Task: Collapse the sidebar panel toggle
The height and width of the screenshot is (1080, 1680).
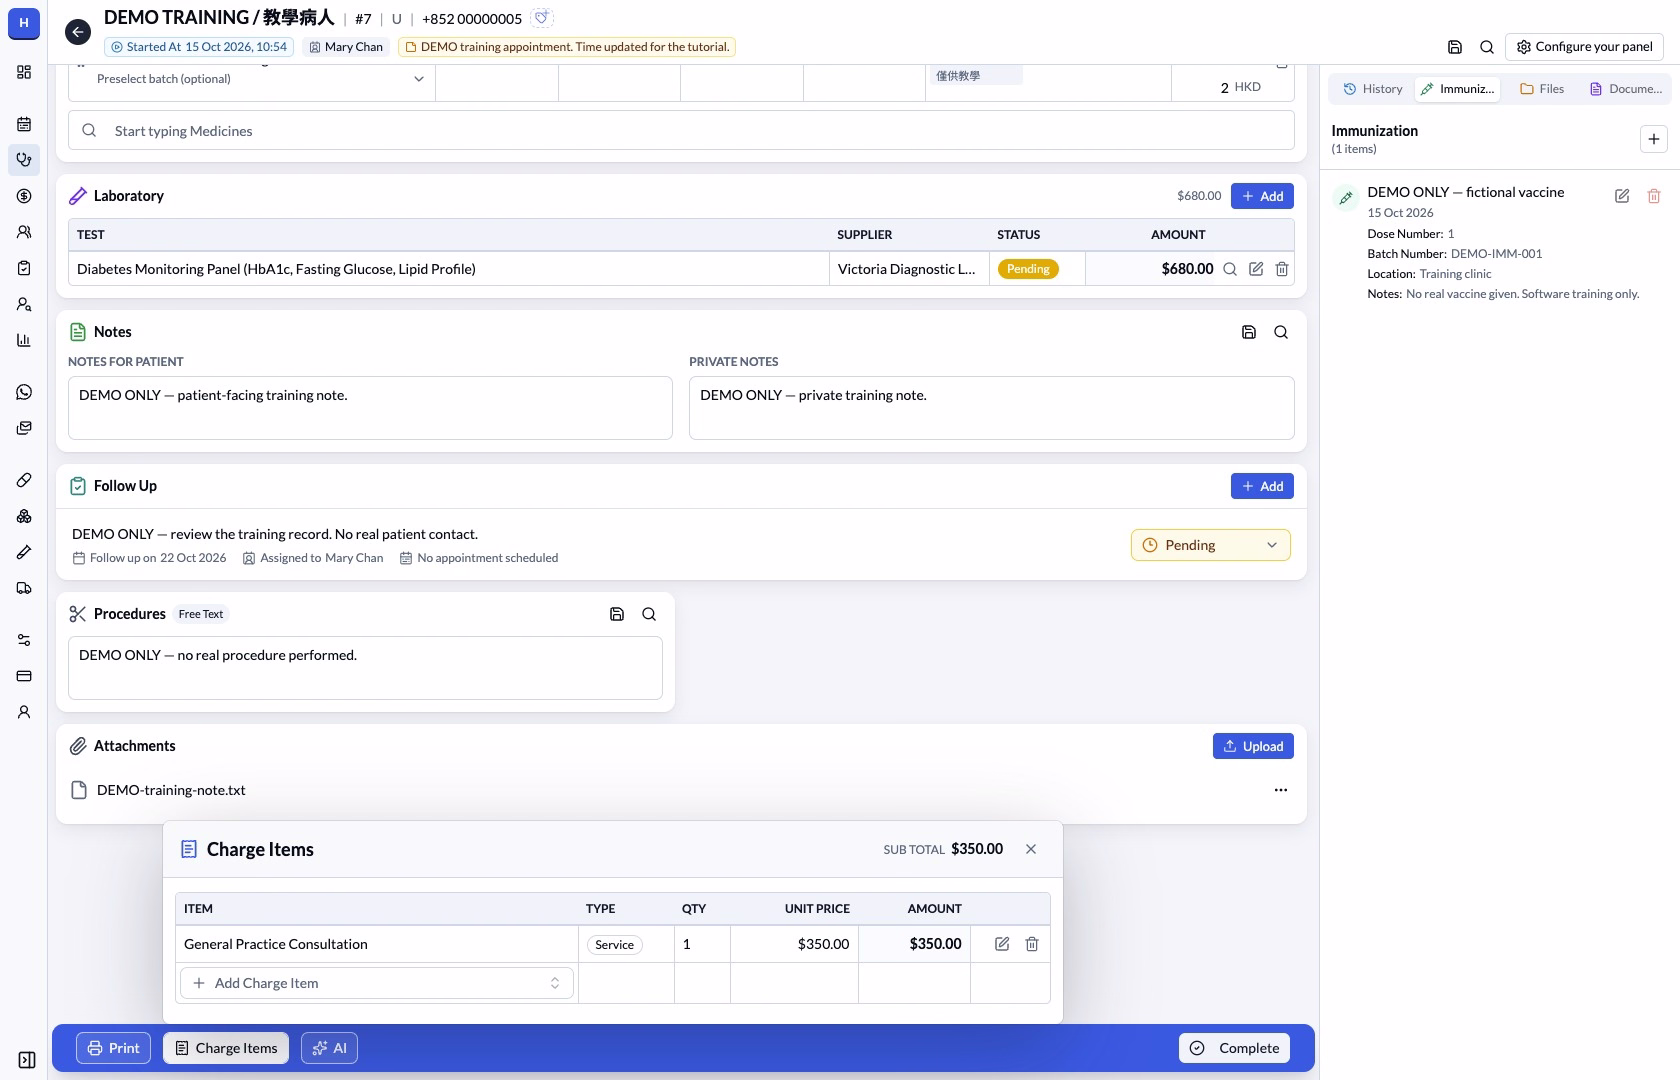Action: (27, 1060)
